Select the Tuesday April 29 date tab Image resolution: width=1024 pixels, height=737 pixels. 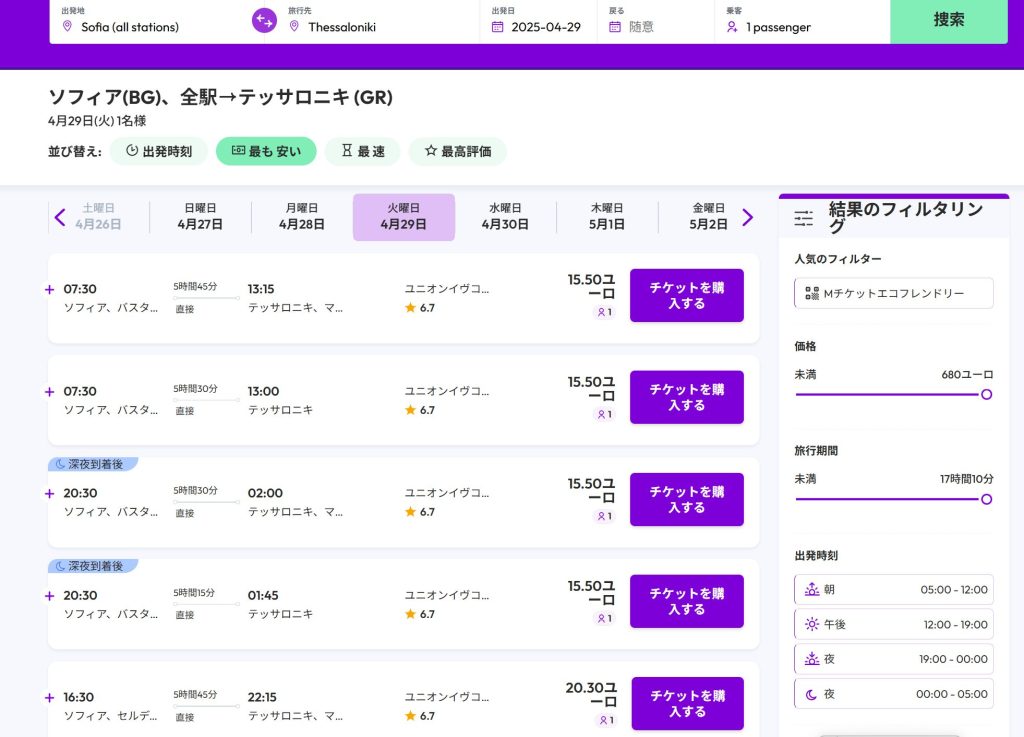pos(404,217)
